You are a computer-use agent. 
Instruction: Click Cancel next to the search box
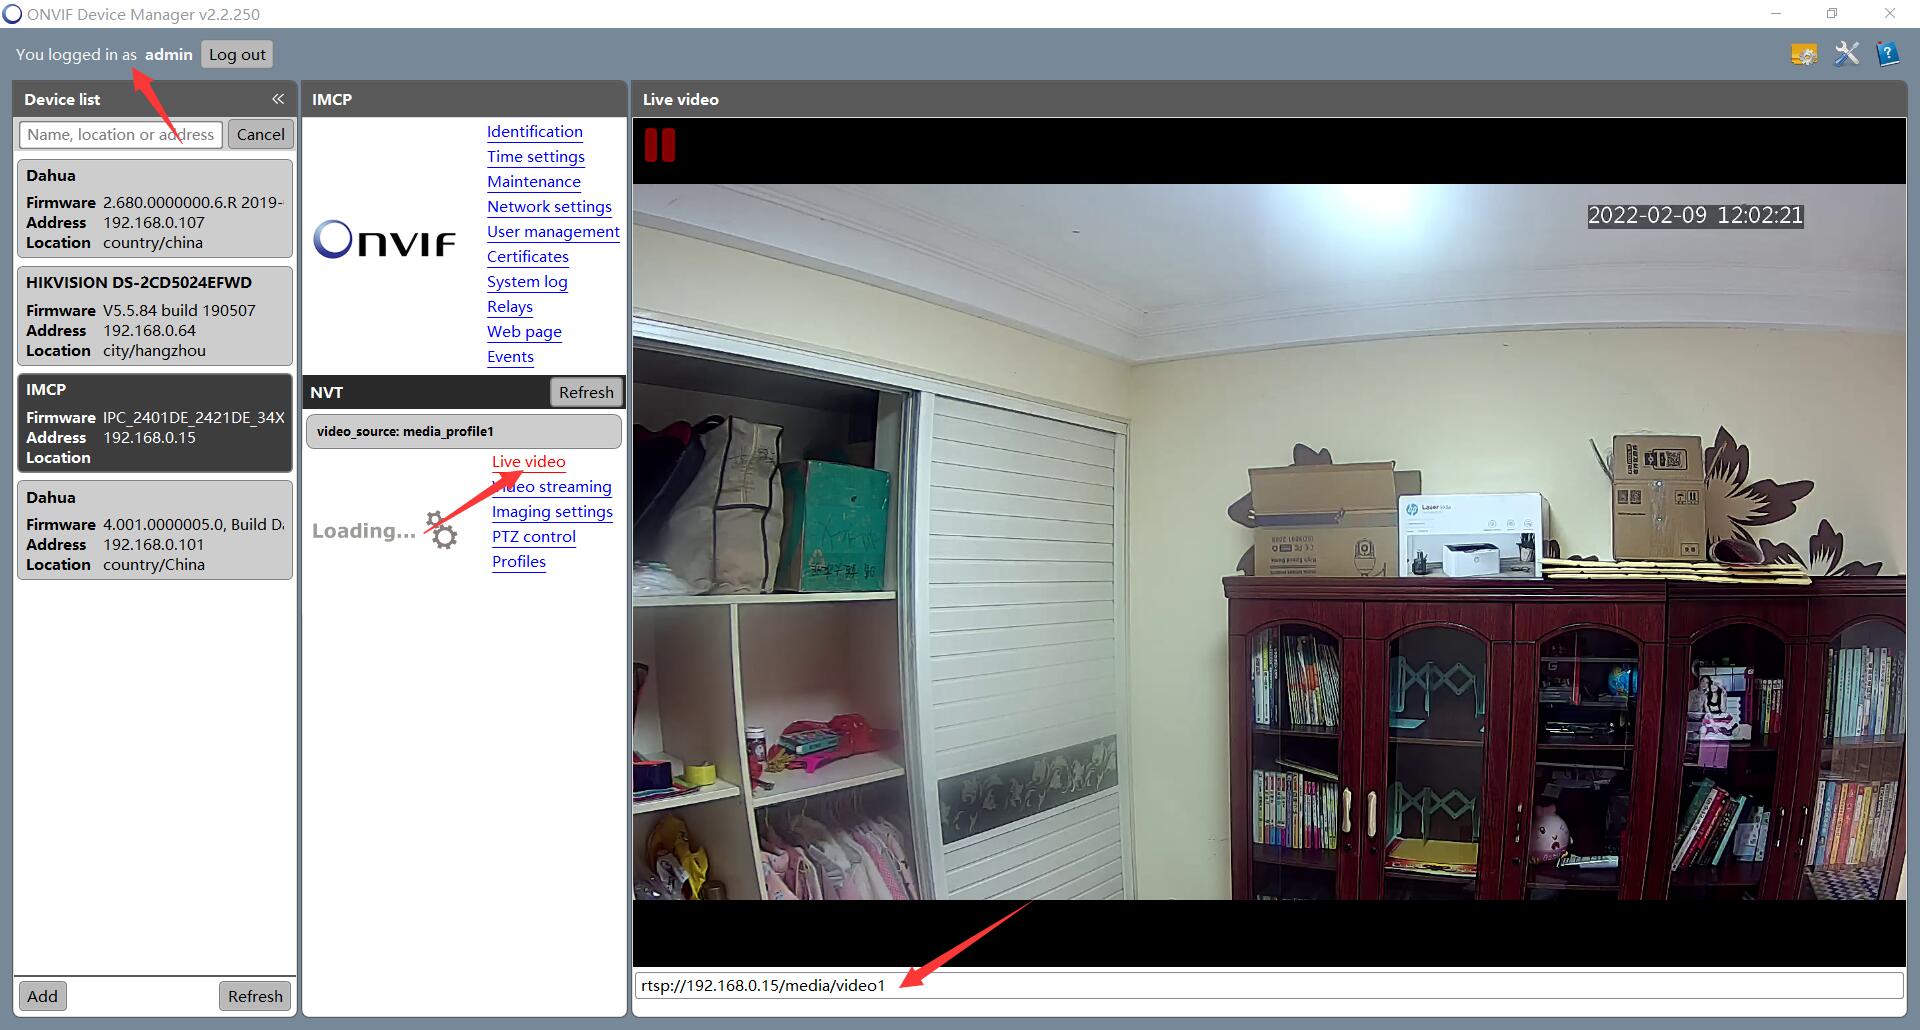pyautogui.click(x=260, y=135)
